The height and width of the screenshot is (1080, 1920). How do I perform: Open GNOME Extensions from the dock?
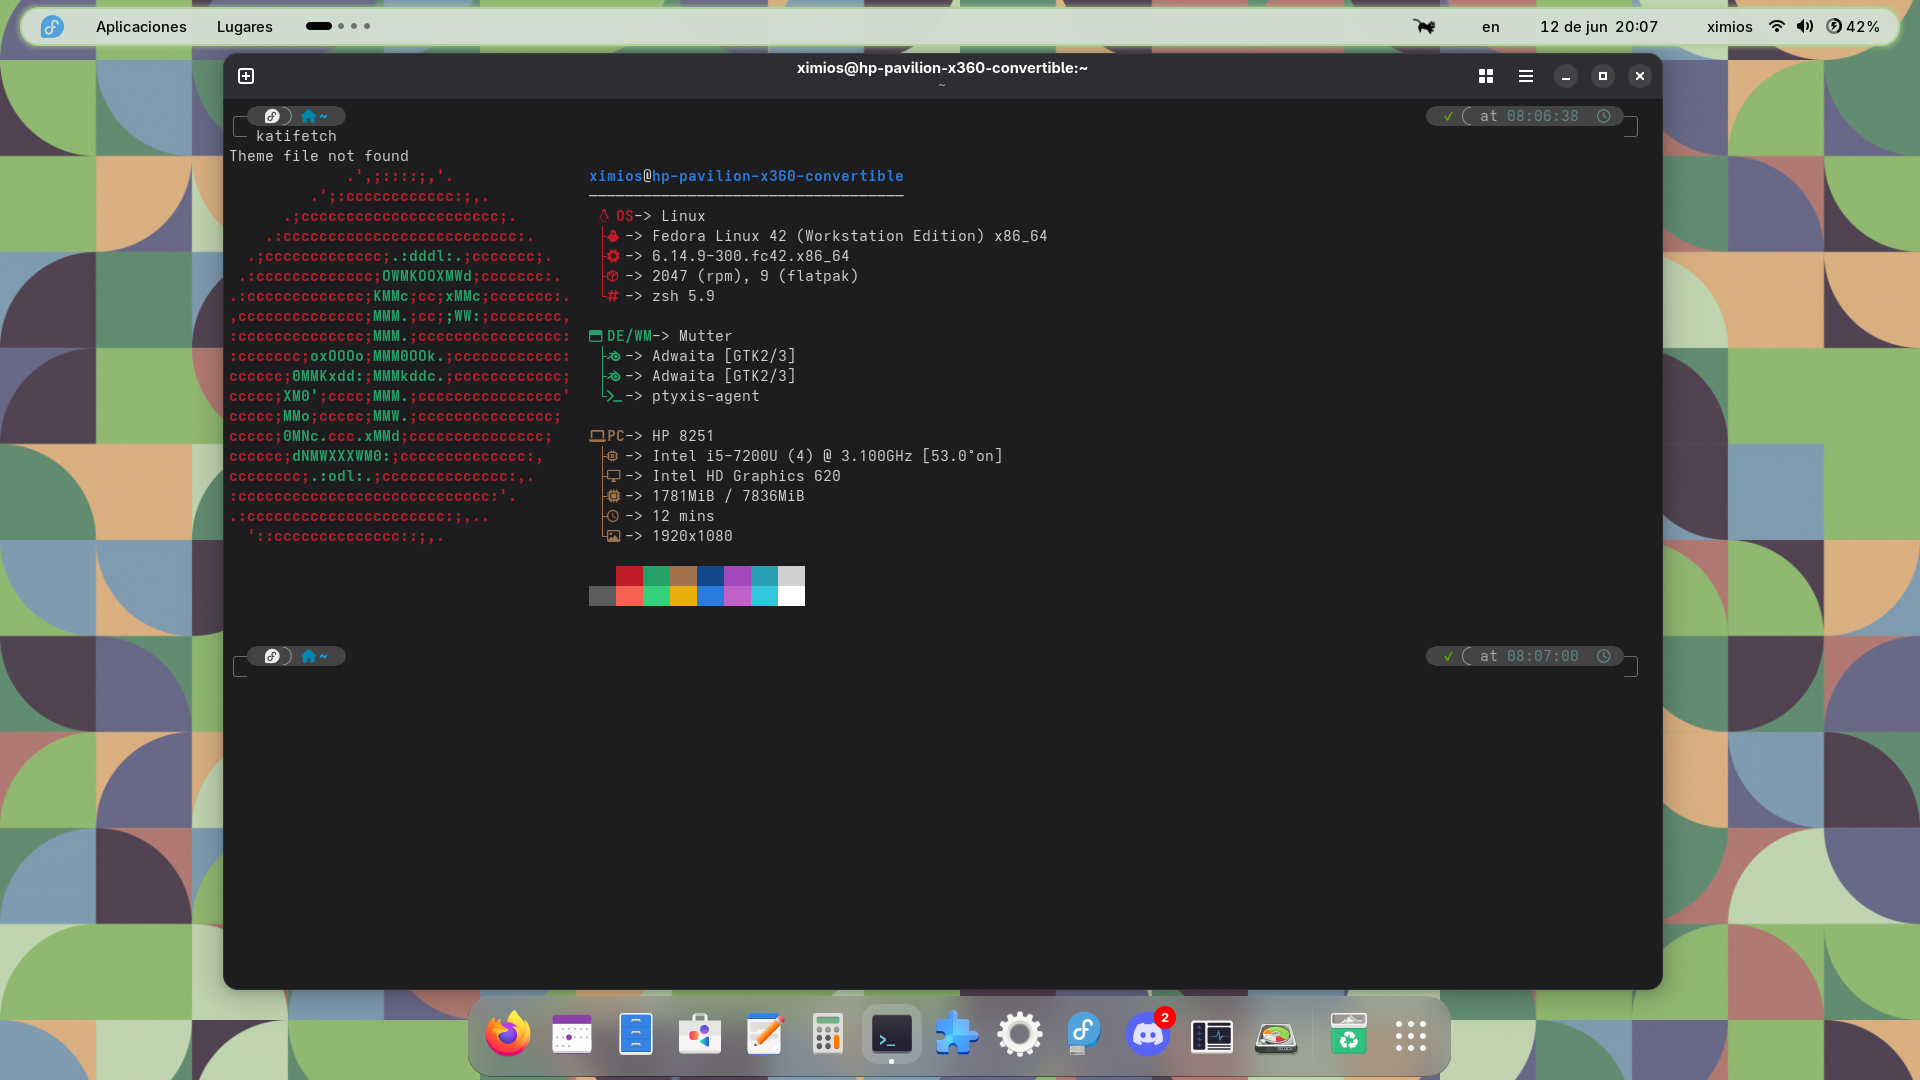click(956, 1035)
